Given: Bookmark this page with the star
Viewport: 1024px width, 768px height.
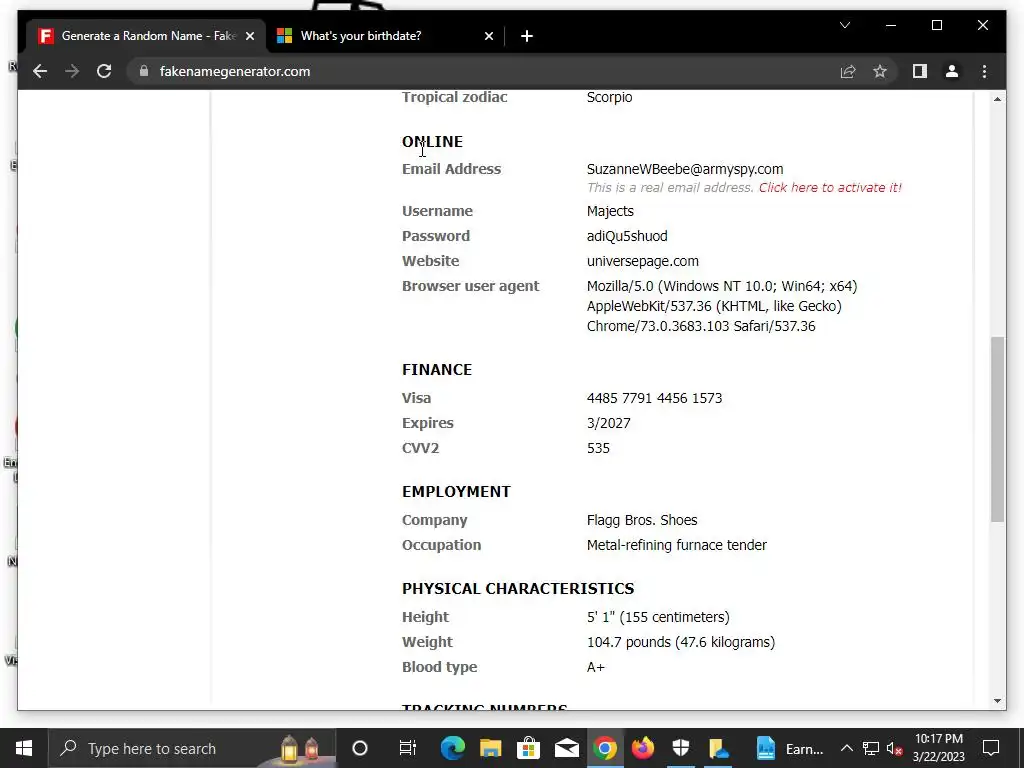Looking at the screenshot, I should pos(880,71).
